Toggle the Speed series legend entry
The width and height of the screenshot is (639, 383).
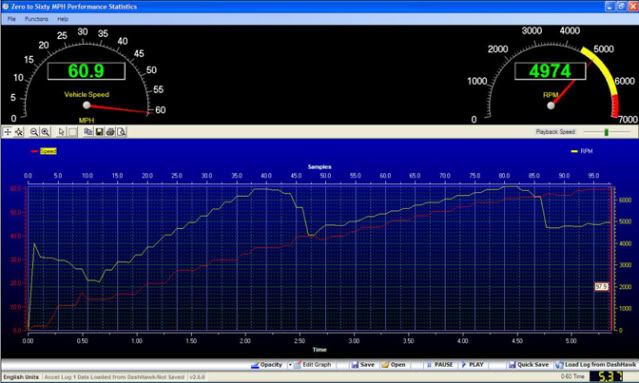(44, 151)
